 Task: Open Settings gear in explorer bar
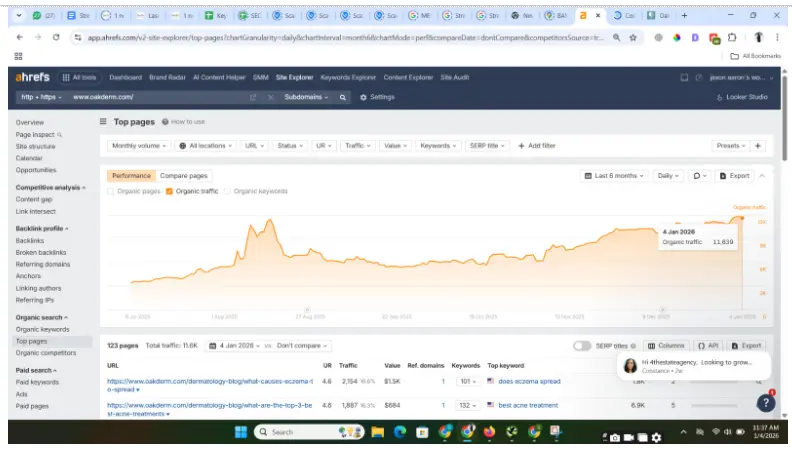pyautogui.click(x=377, y=97)
